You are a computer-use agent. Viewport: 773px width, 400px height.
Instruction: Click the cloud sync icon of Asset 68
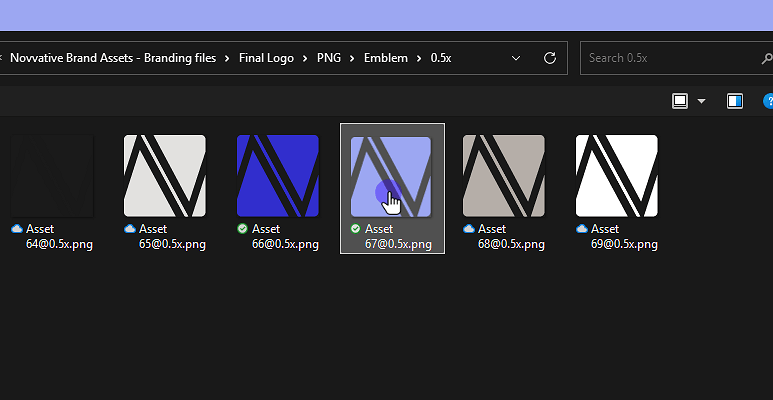pyautogui.click(x=469, y=229)
